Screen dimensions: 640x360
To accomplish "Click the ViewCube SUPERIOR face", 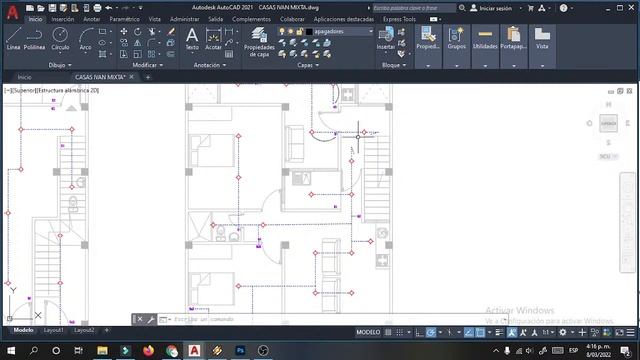I will coord(608,123).
